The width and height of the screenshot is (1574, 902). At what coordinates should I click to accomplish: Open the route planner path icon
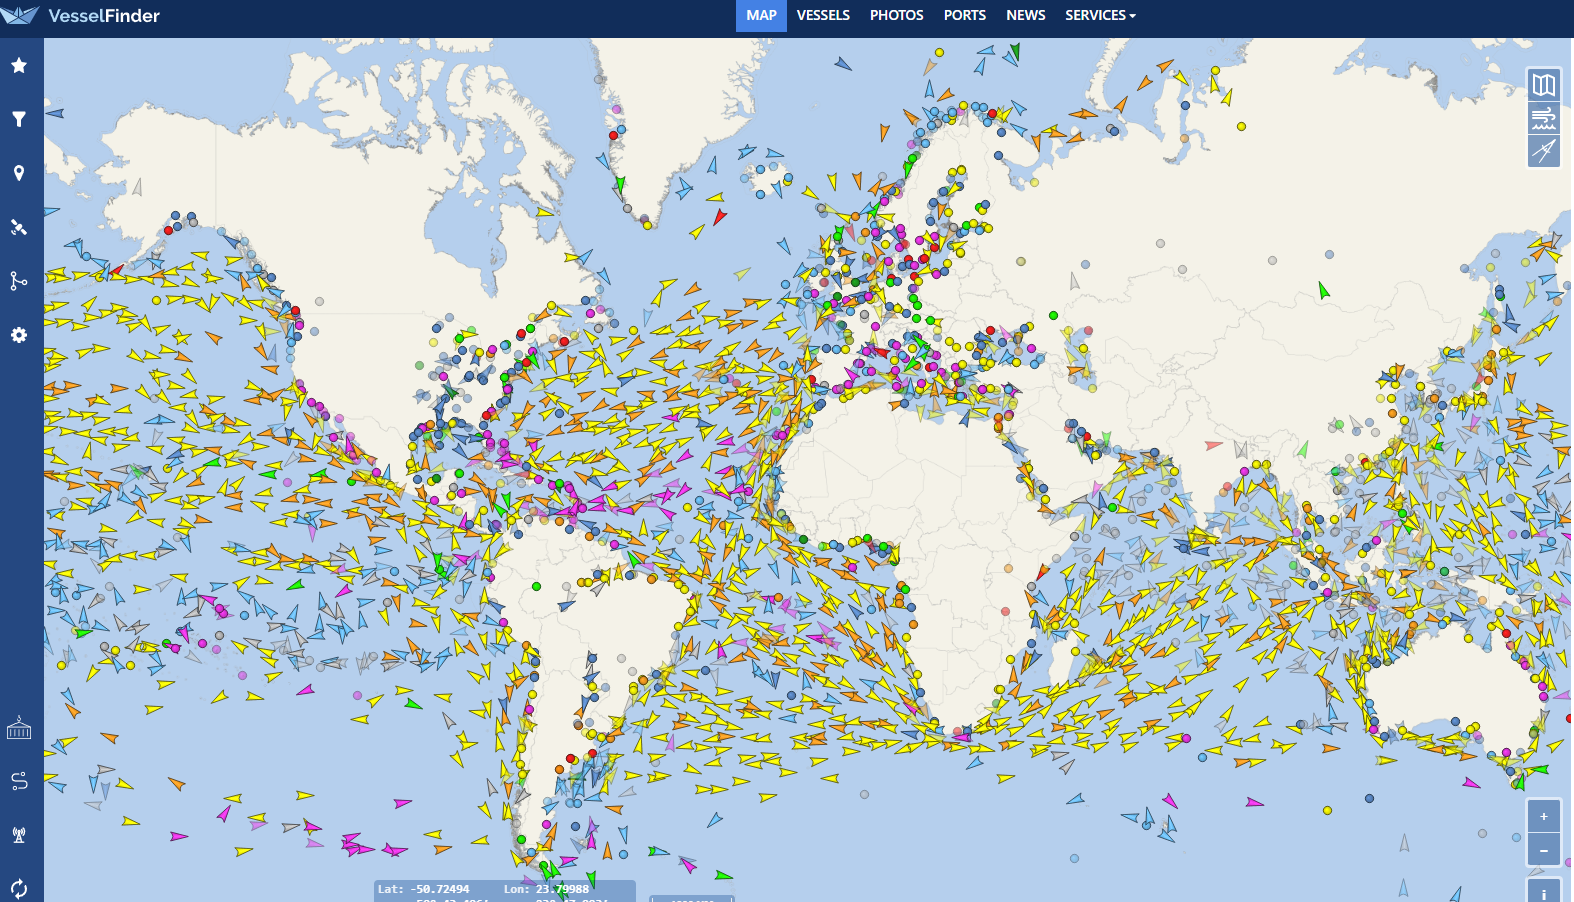19,781
